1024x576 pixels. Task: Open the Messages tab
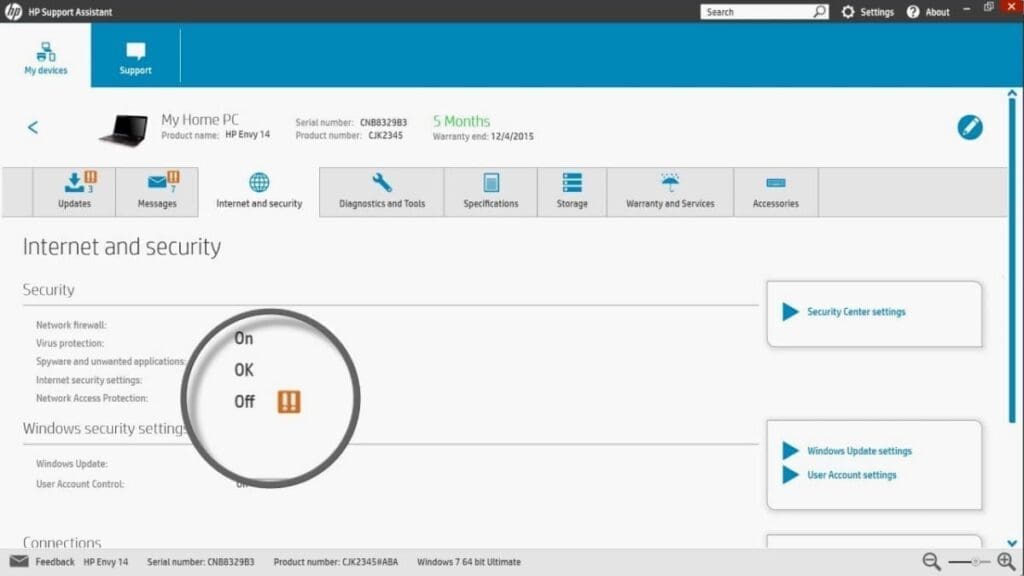tap(157, 191)
